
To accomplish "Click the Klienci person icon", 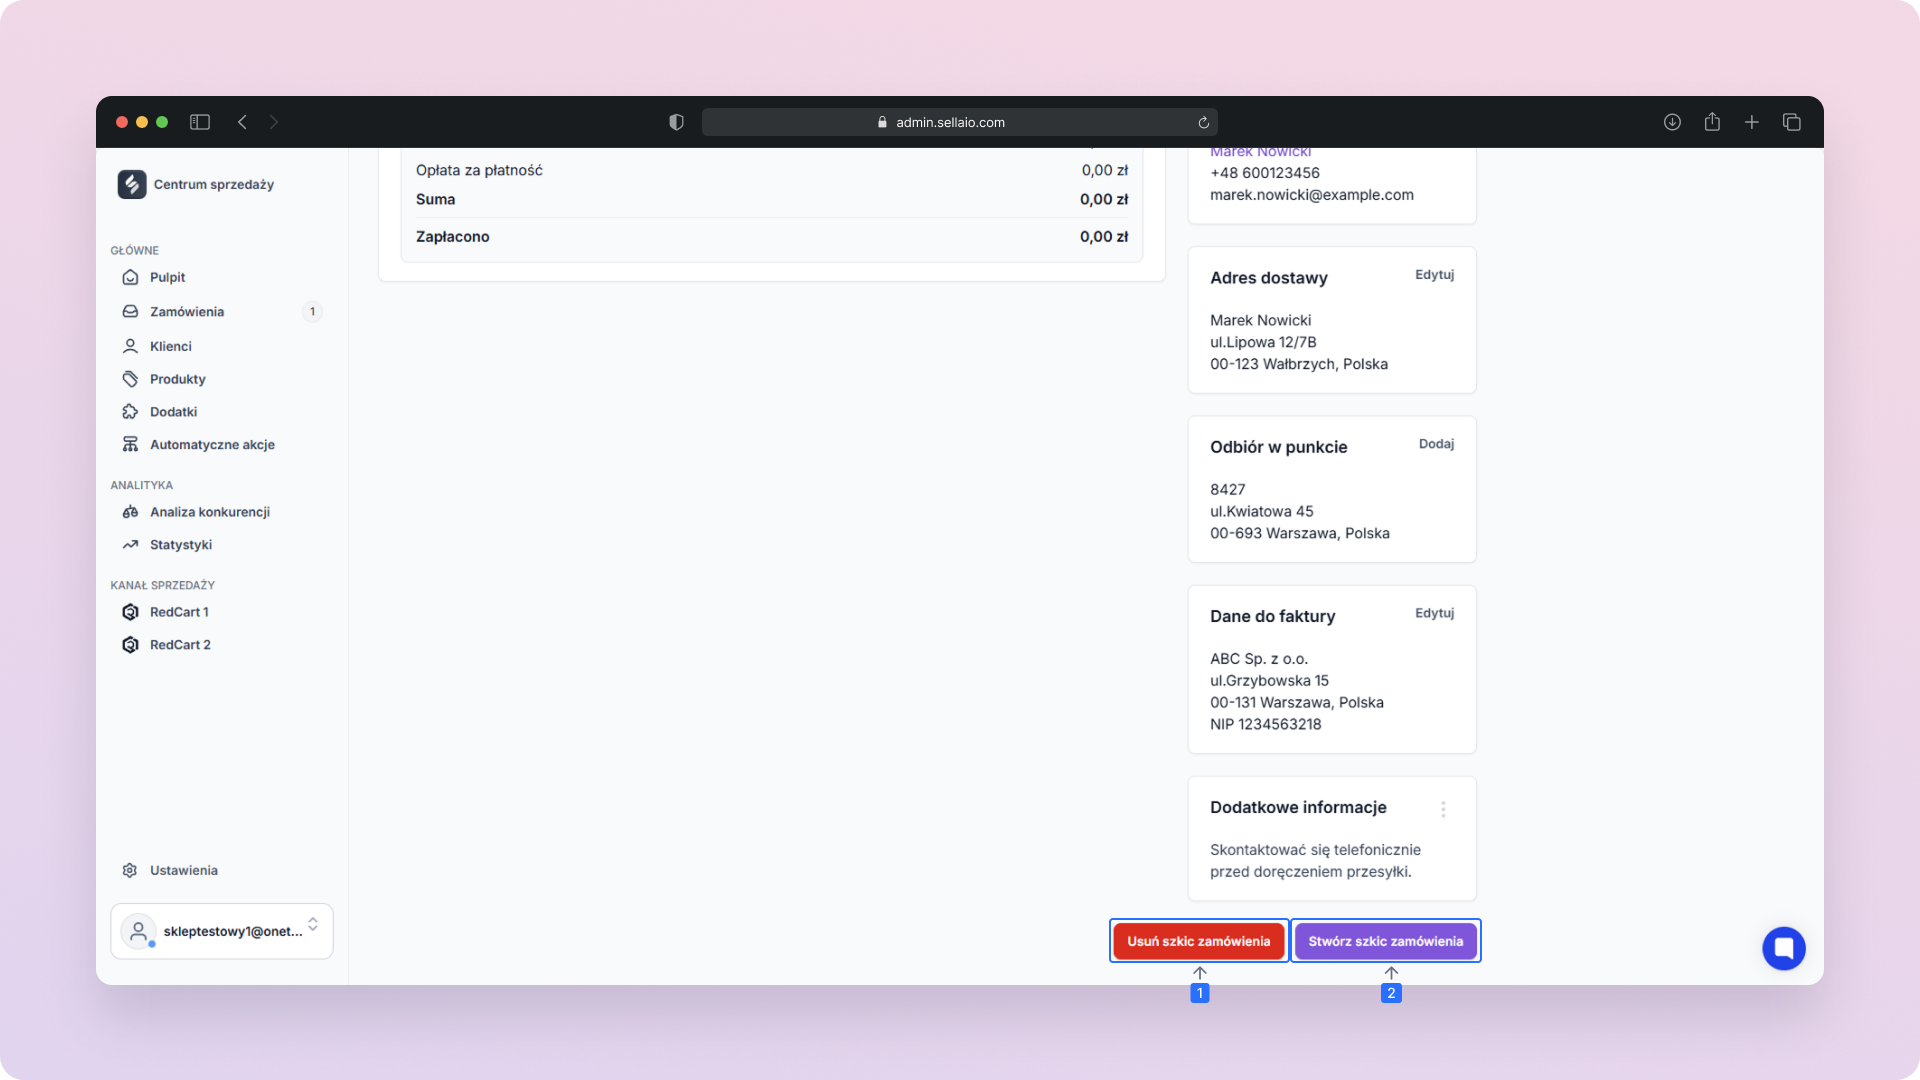I will 130,346.
